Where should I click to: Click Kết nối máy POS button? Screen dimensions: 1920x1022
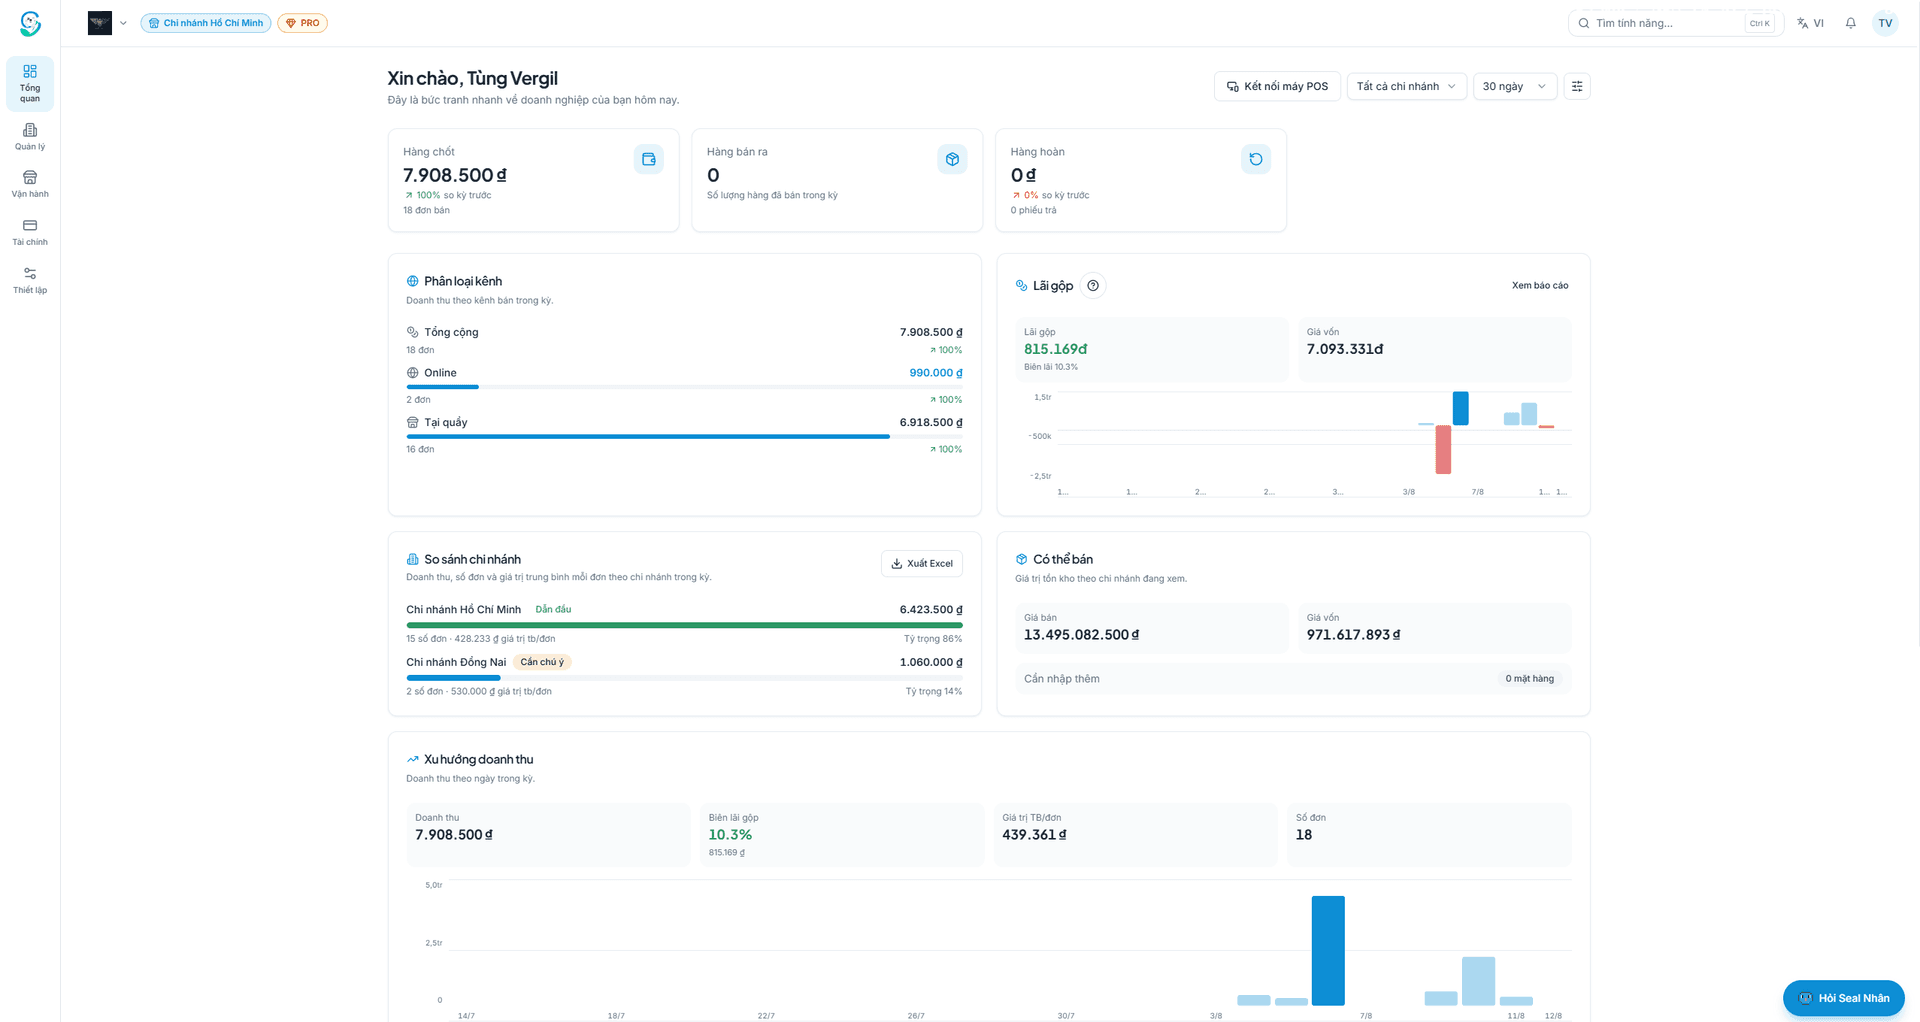pyautogui.click(x=1278, y=86)
